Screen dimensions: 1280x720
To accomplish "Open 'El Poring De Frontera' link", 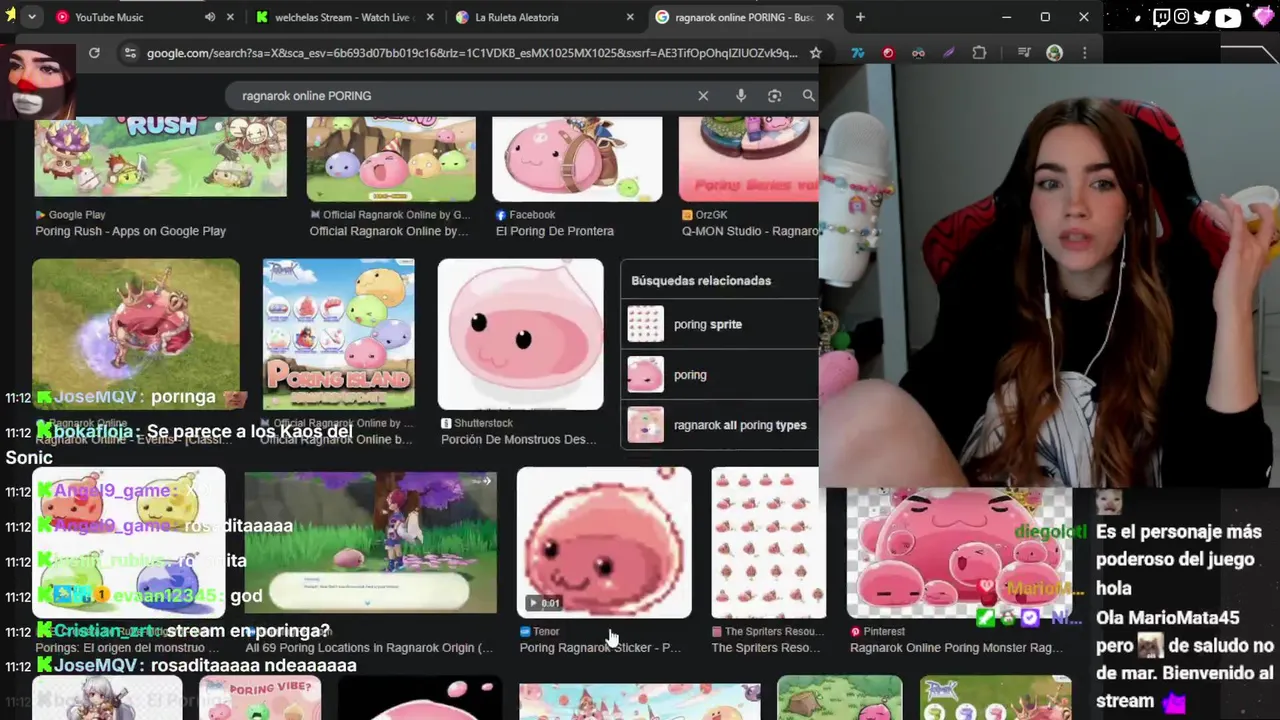I will point(555,231).
